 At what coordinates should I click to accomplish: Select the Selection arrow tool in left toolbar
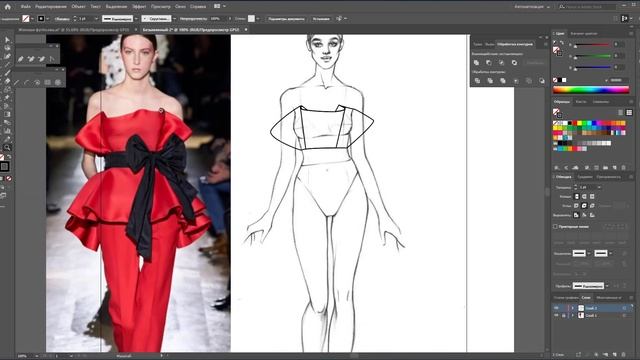[x=7, y=40]
